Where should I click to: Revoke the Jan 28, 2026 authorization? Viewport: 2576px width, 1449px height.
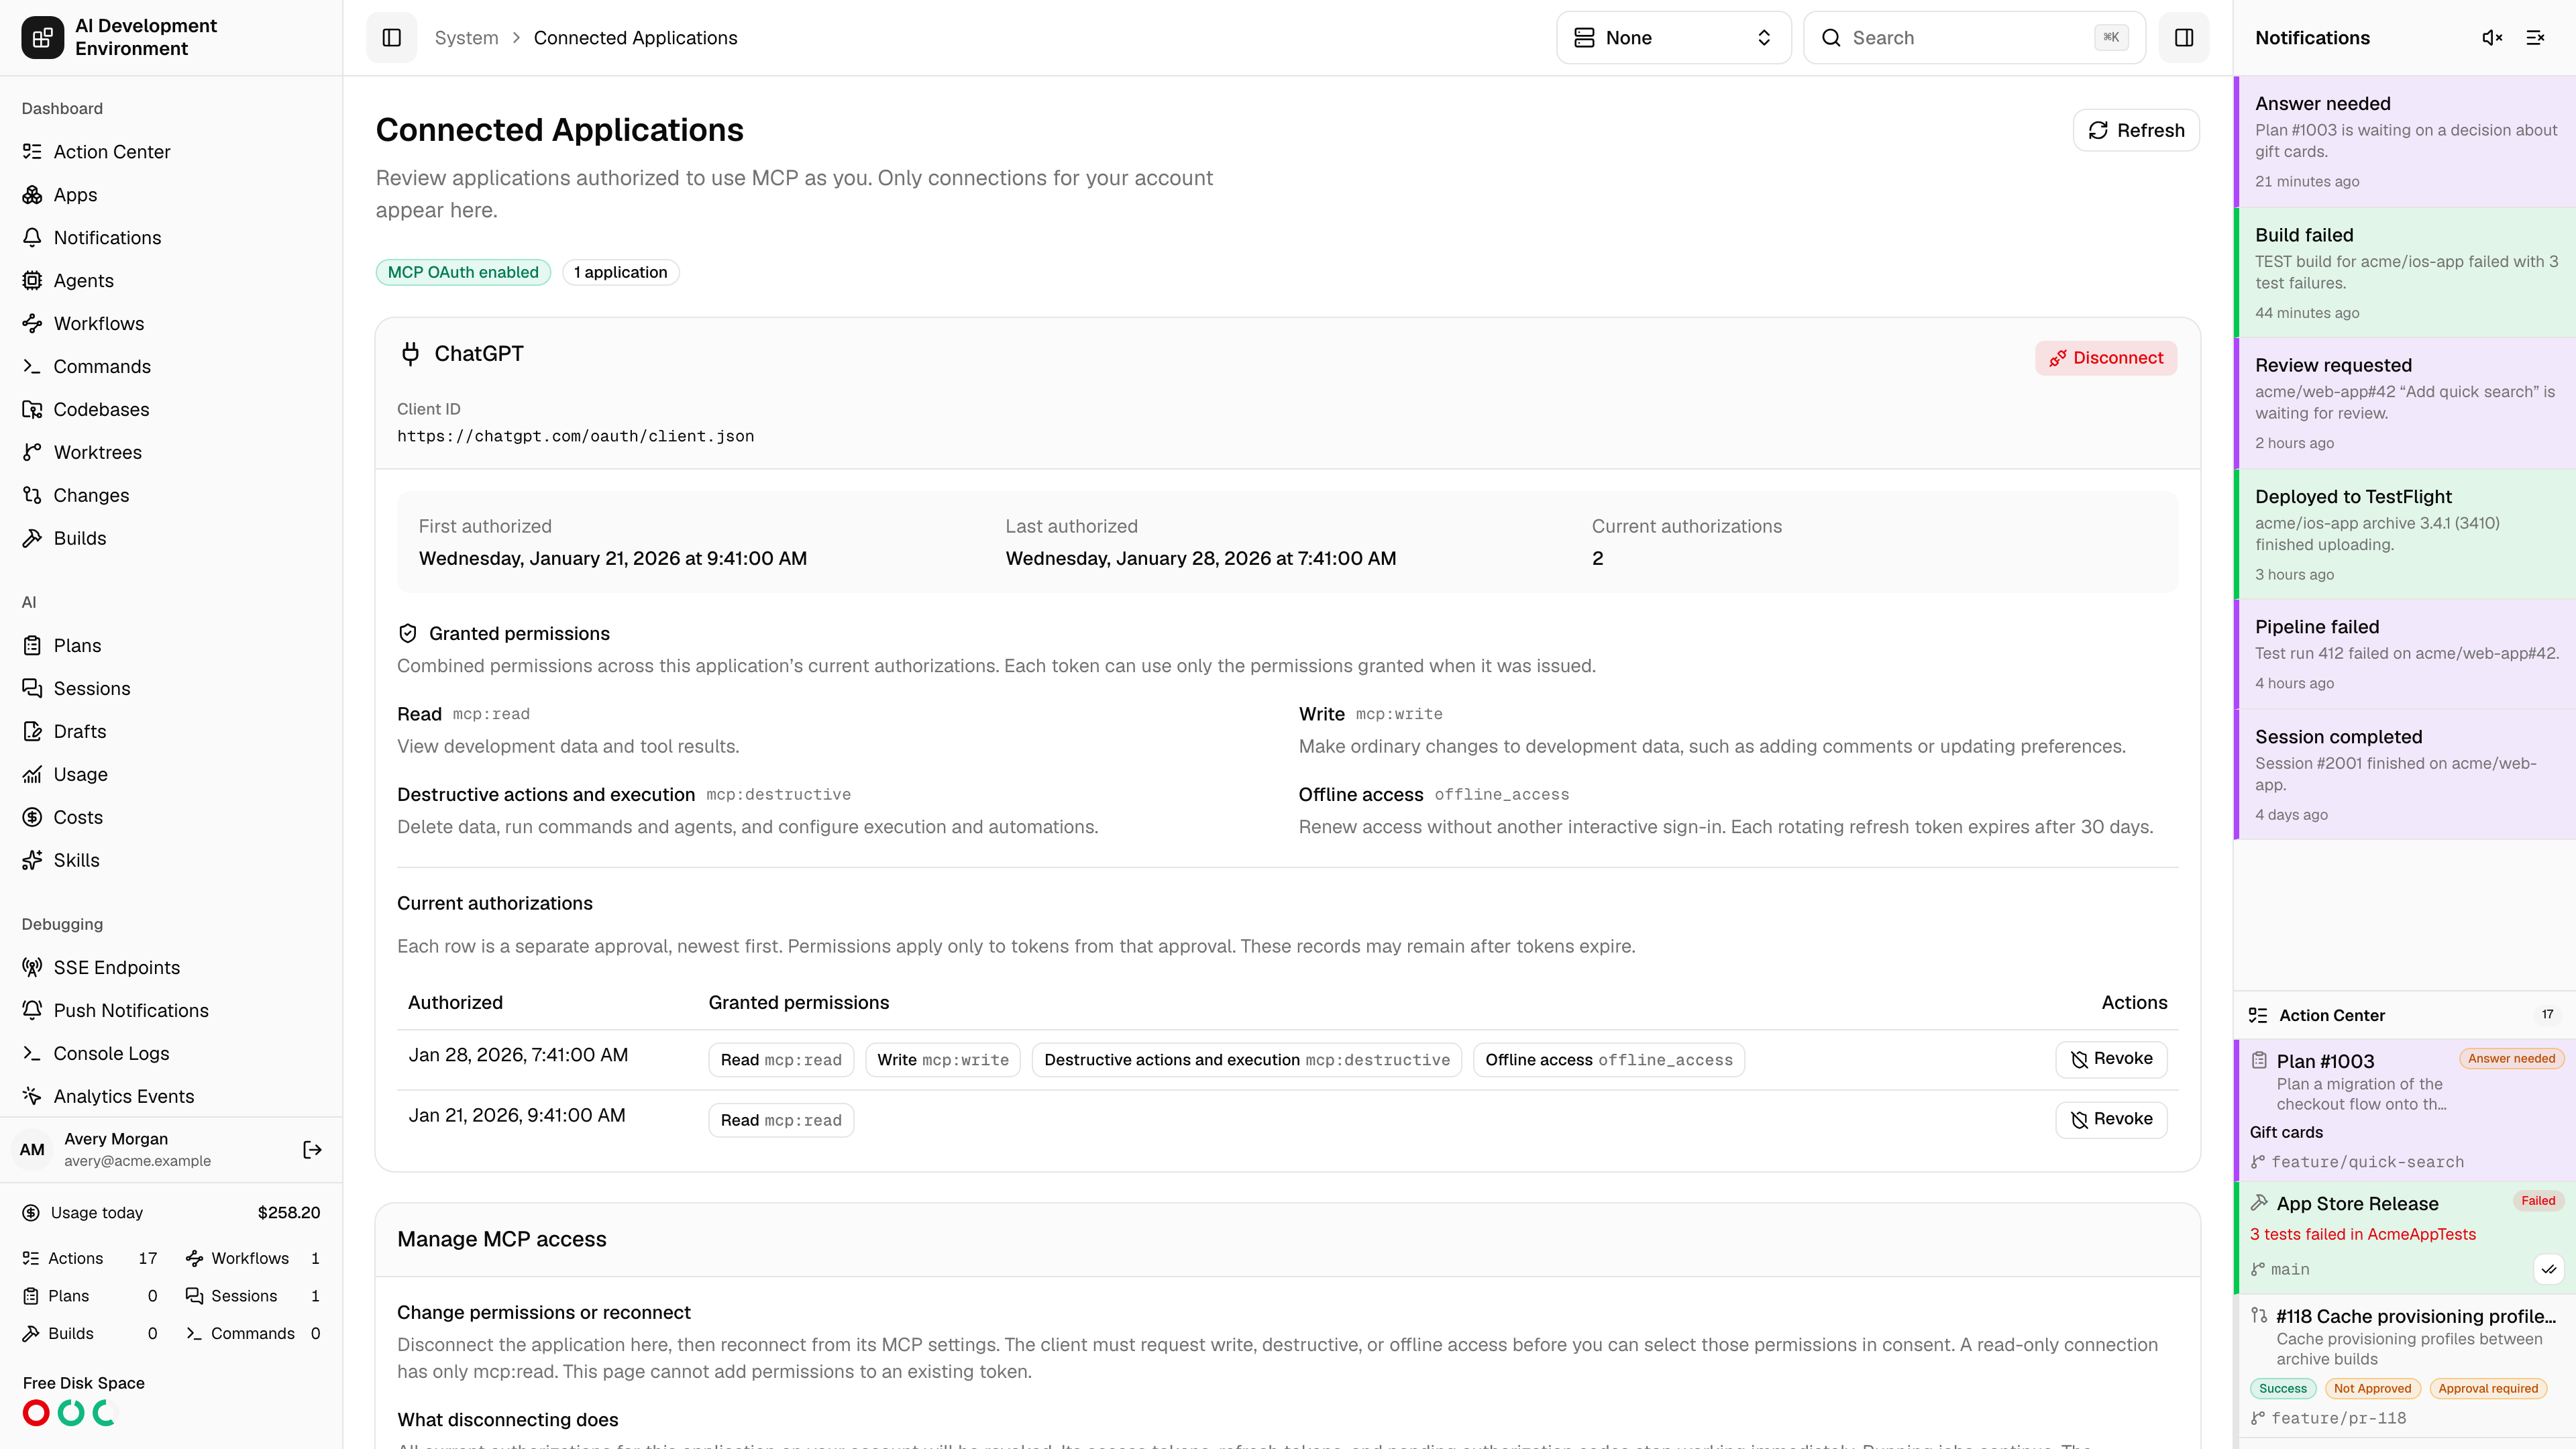(x=2111, y=1059)
